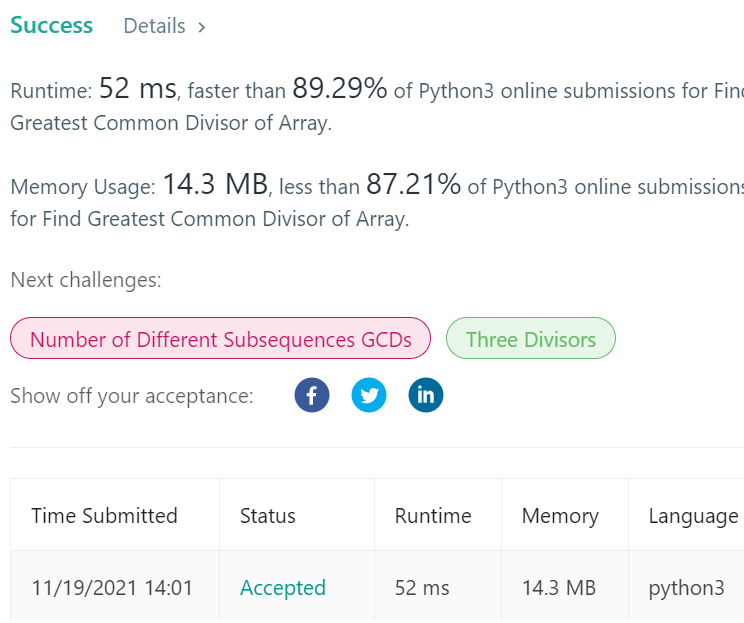This screenshot has height=623, width=744.
Task: Open the Three Divisors challenge
Action: pyautogui.click(x=530, y=339)
